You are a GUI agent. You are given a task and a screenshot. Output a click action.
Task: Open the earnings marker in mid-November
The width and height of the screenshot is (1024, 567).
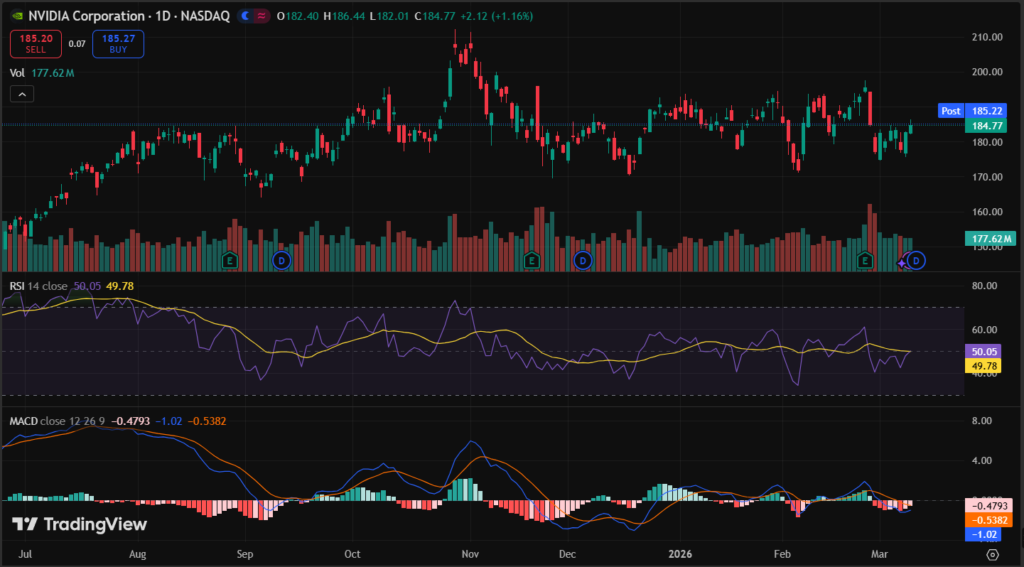532,260
